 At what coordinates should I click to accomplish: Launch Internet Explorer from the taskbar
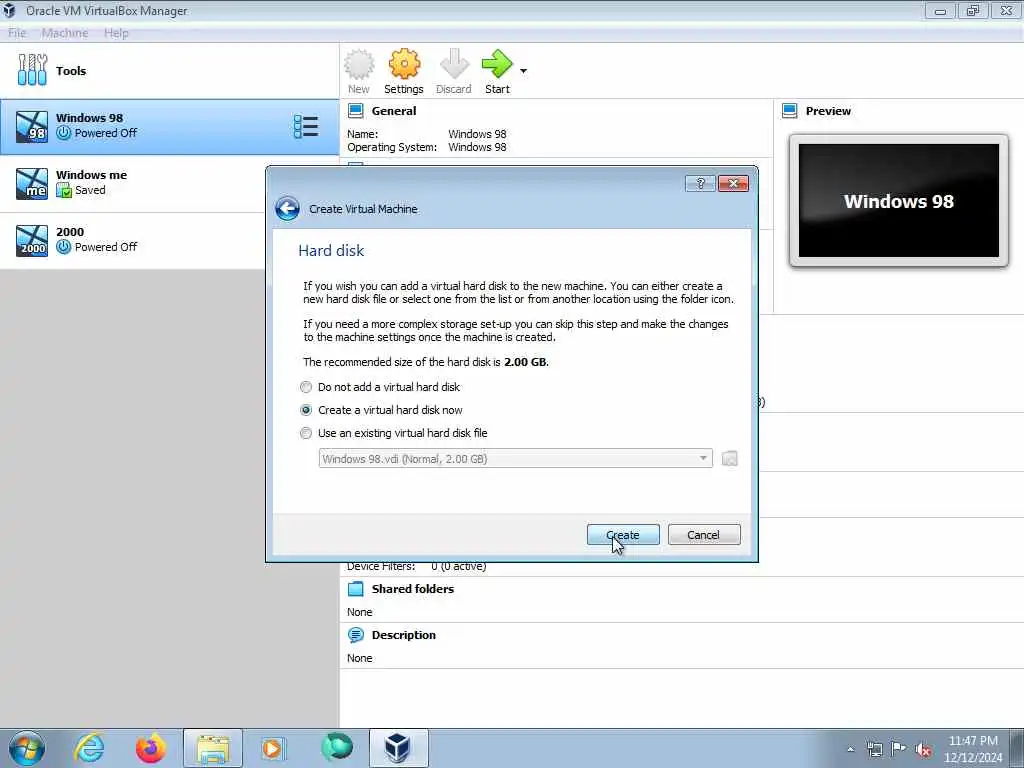pos(89,748)
